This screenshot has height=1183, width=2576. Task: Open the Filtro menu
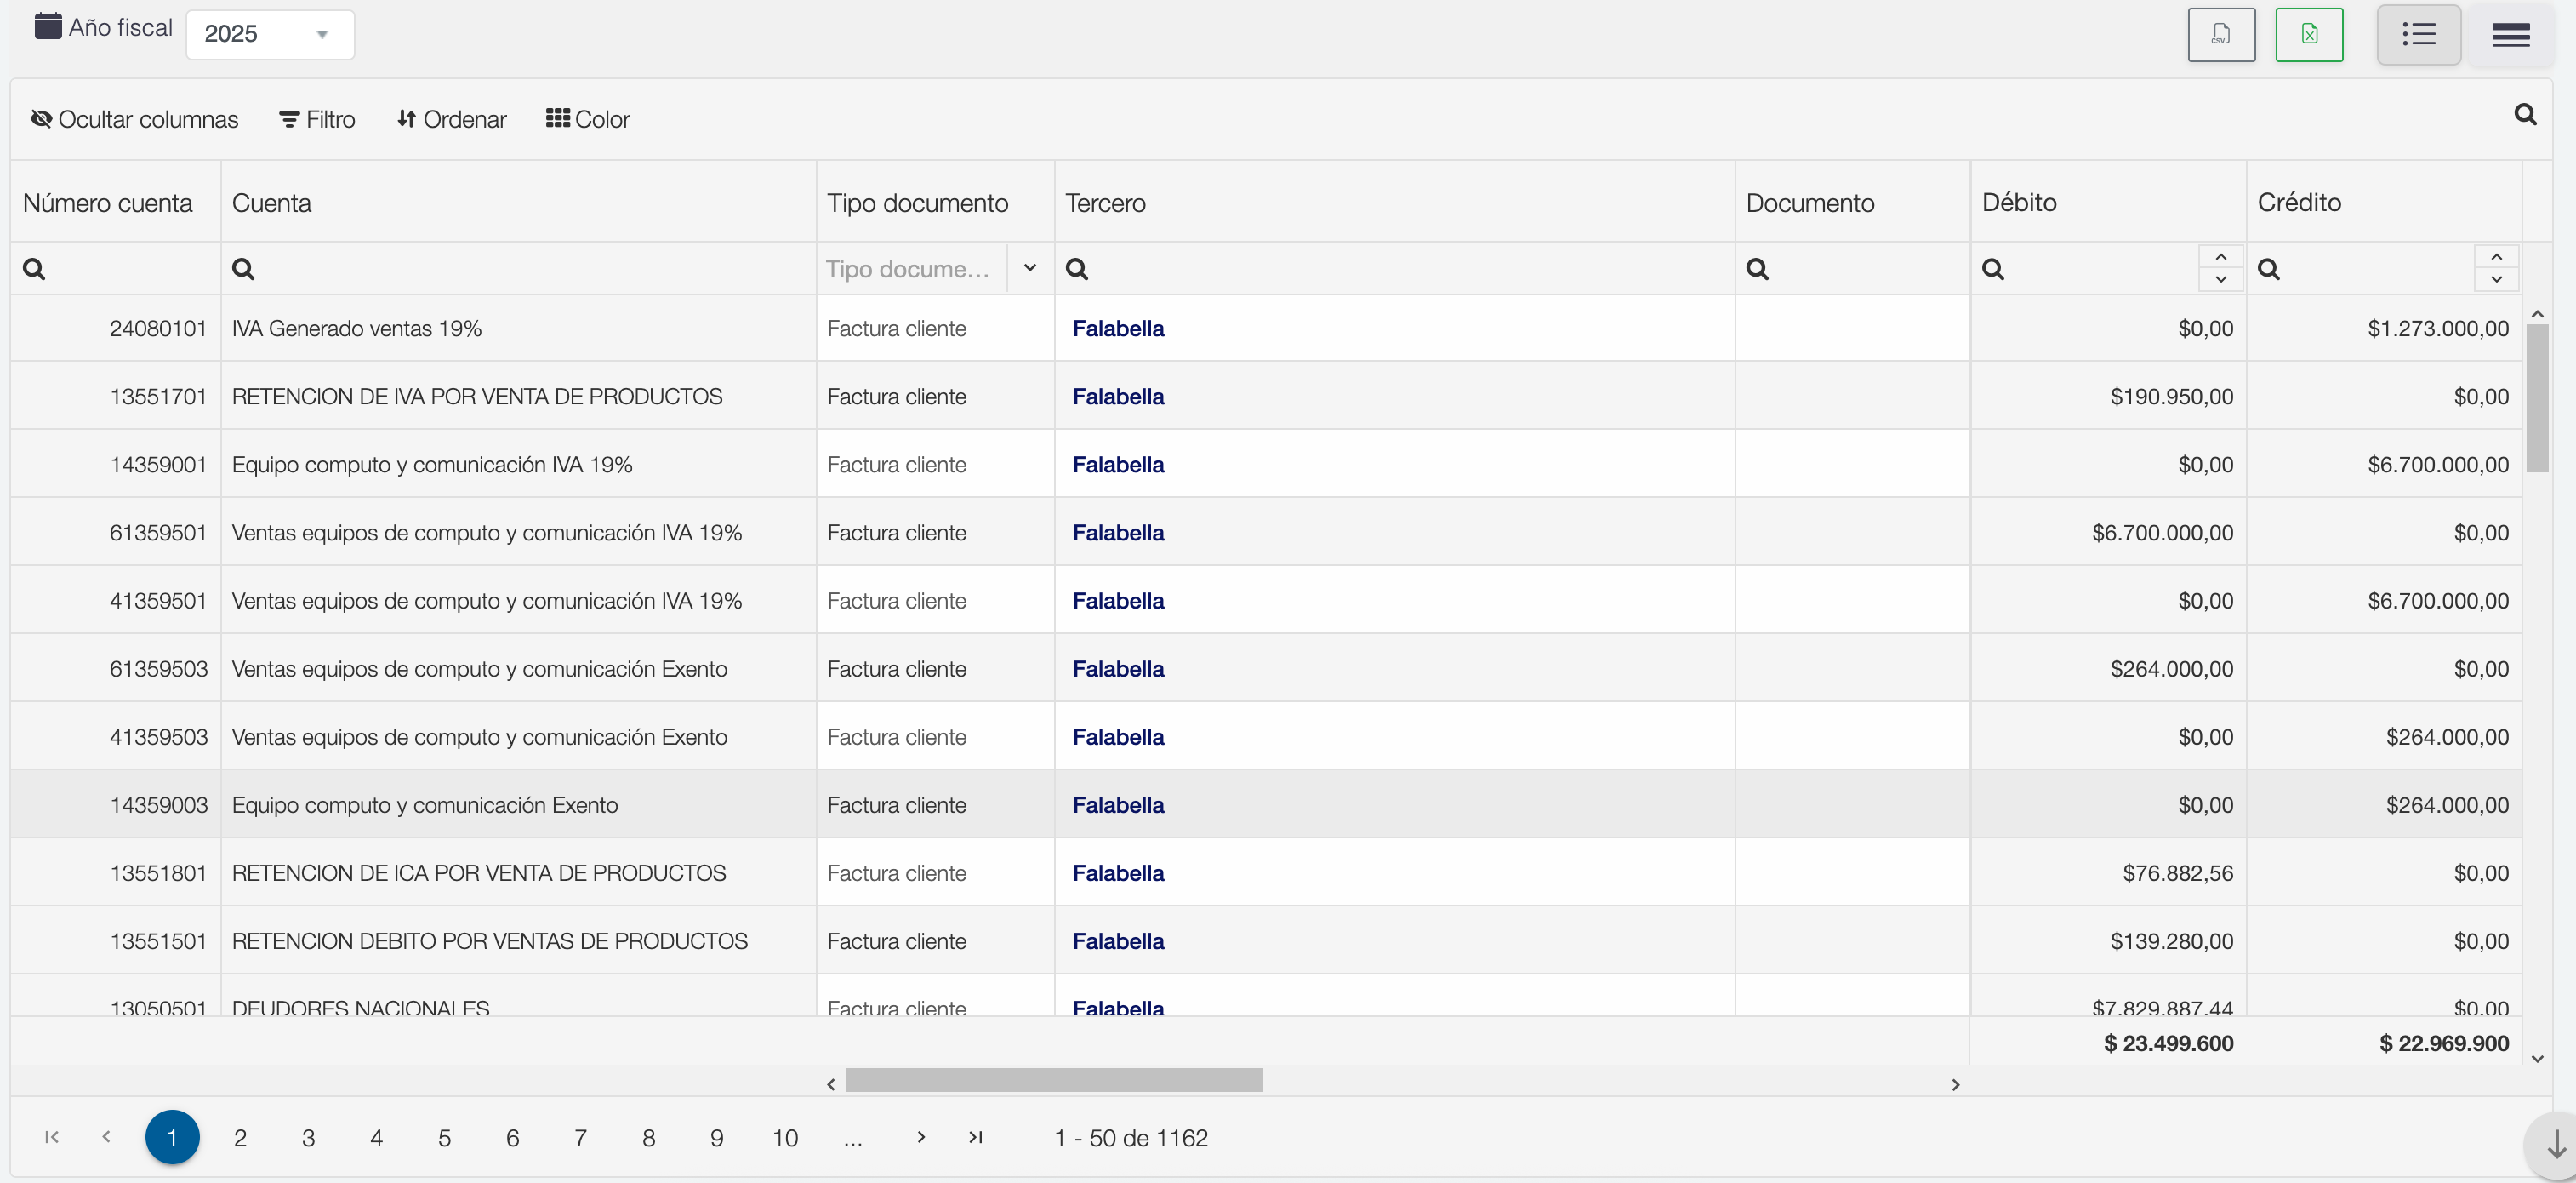(317, 119)
